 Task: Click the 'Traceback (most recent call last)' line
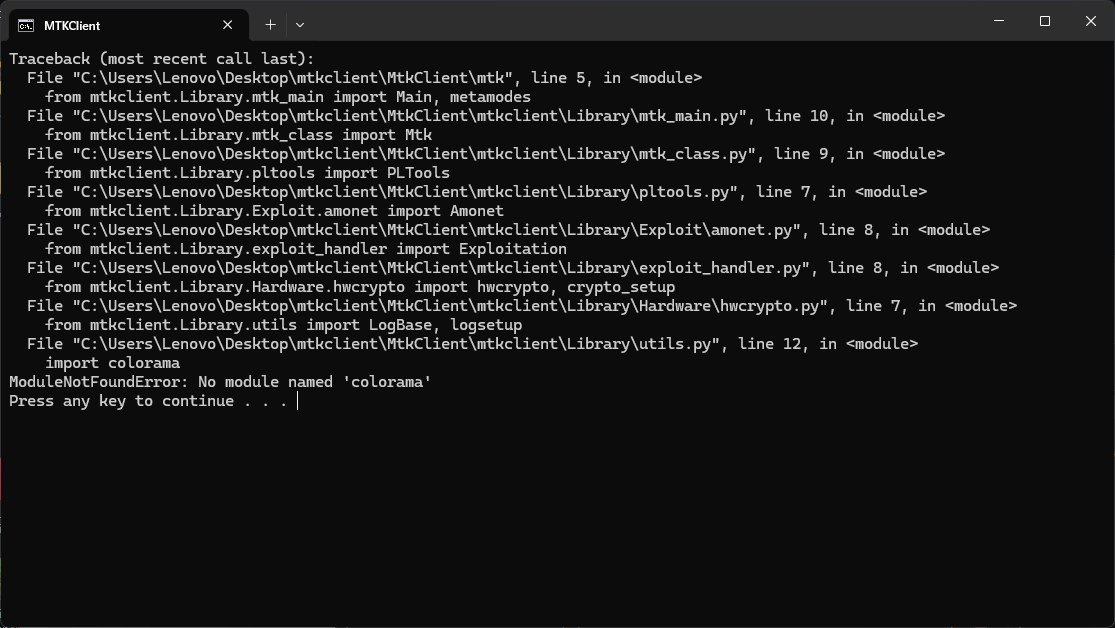point(161,59)
